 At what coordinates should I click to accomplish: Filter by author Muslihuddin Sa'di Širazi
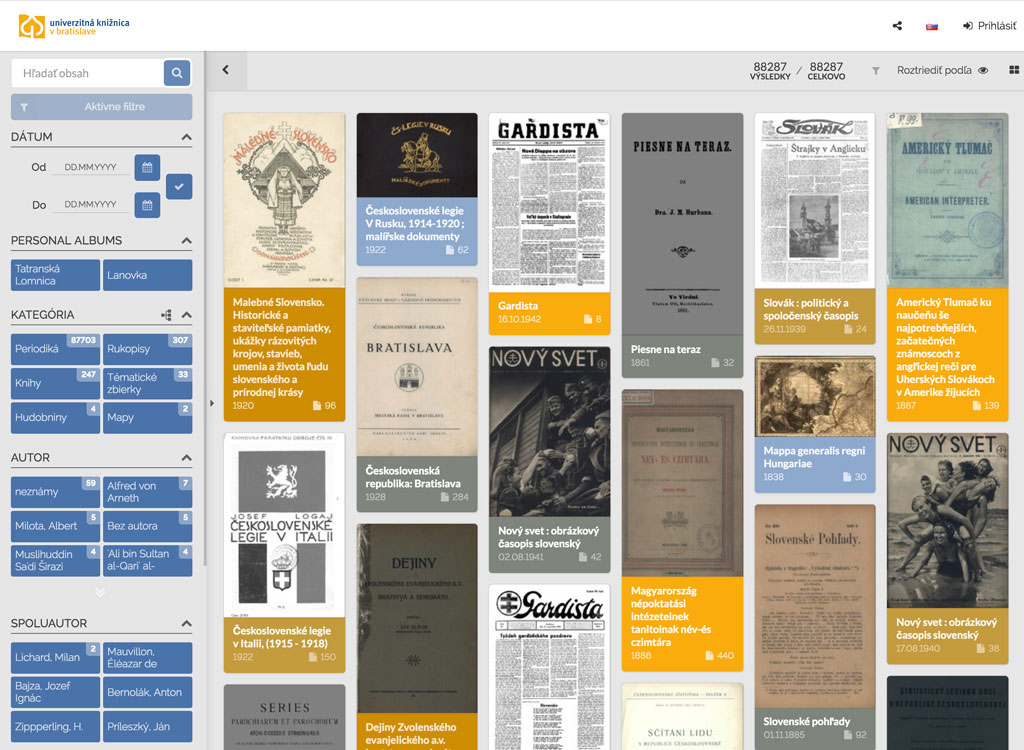tap(56, 560)
